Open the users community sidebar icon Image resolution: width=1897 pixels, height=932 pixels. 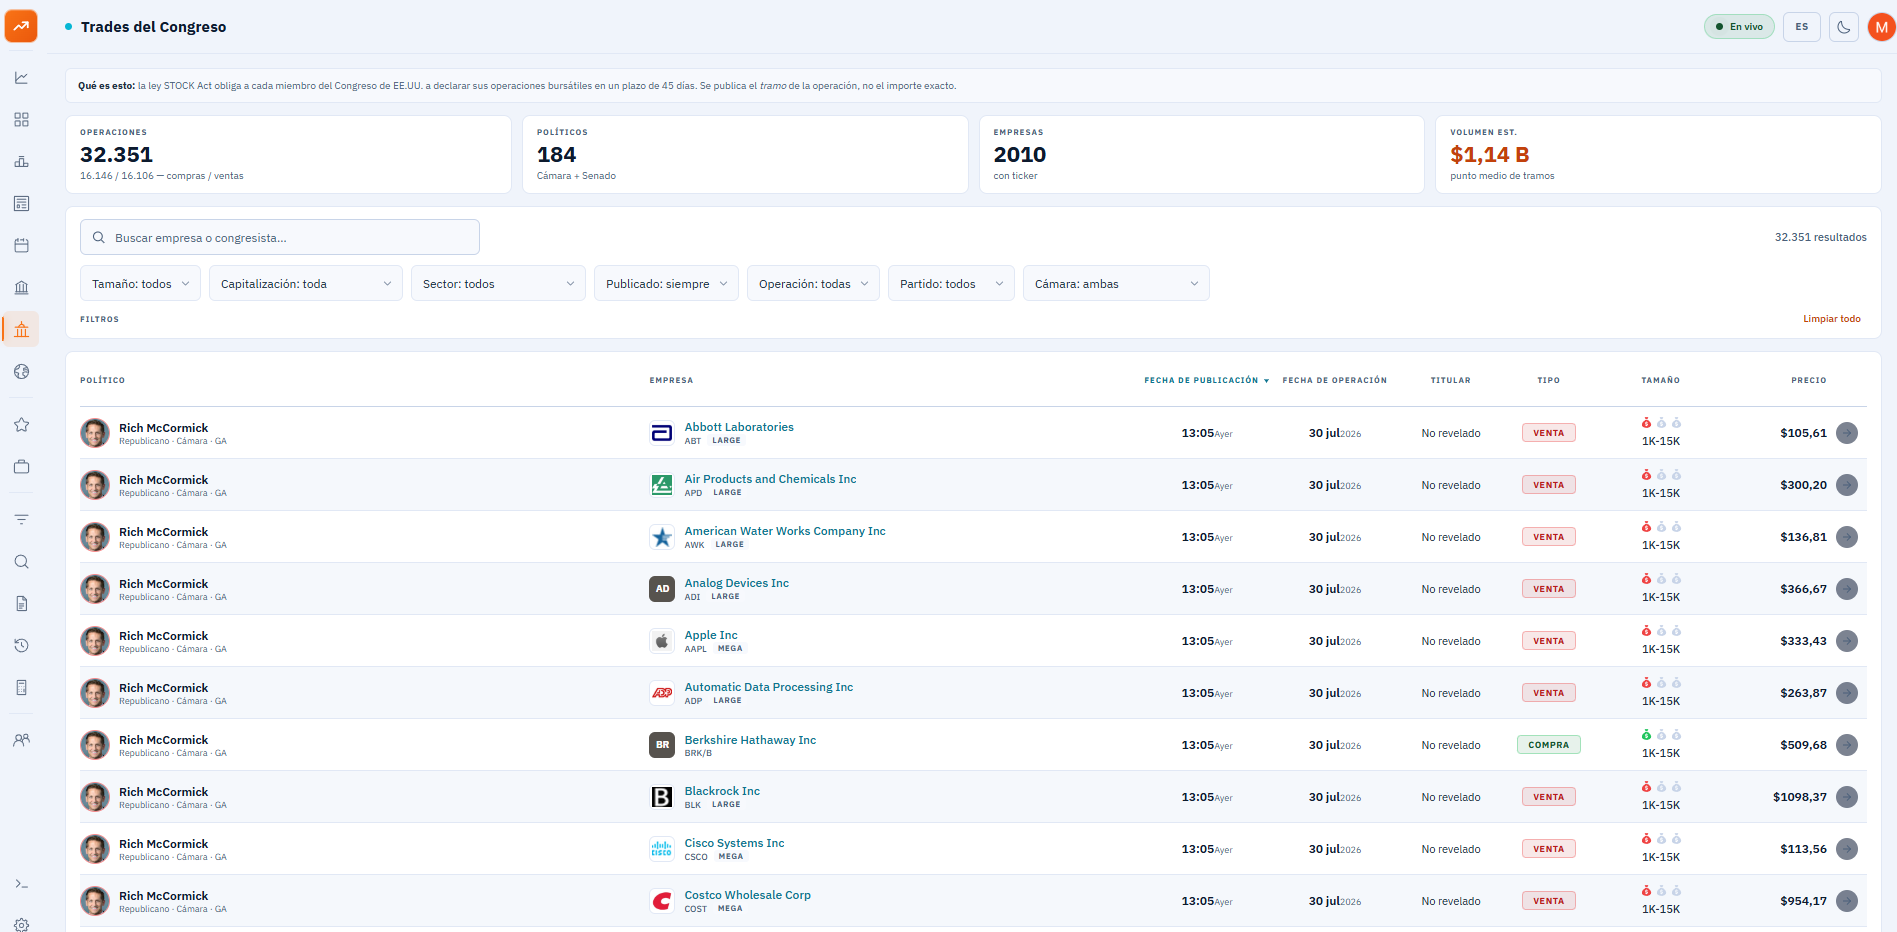(21, 741)
